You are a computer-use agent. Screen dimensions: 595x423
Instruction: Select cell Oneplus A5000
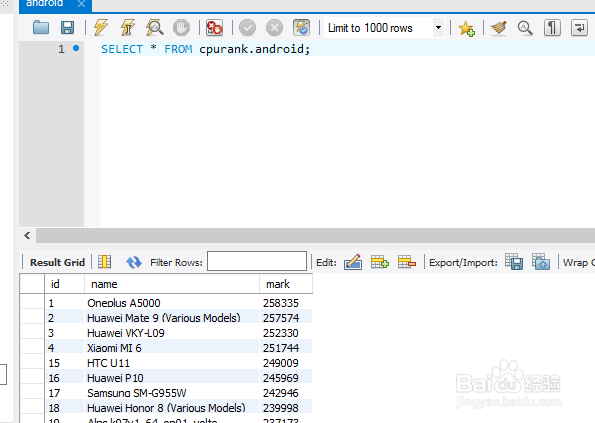click(x=172, y=303)
